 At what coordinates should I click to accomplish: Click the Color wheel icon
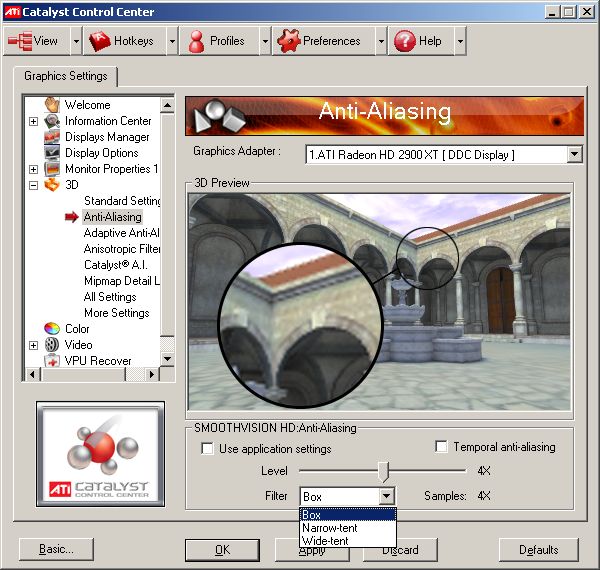pyautogui.click(x=52, y=328)
